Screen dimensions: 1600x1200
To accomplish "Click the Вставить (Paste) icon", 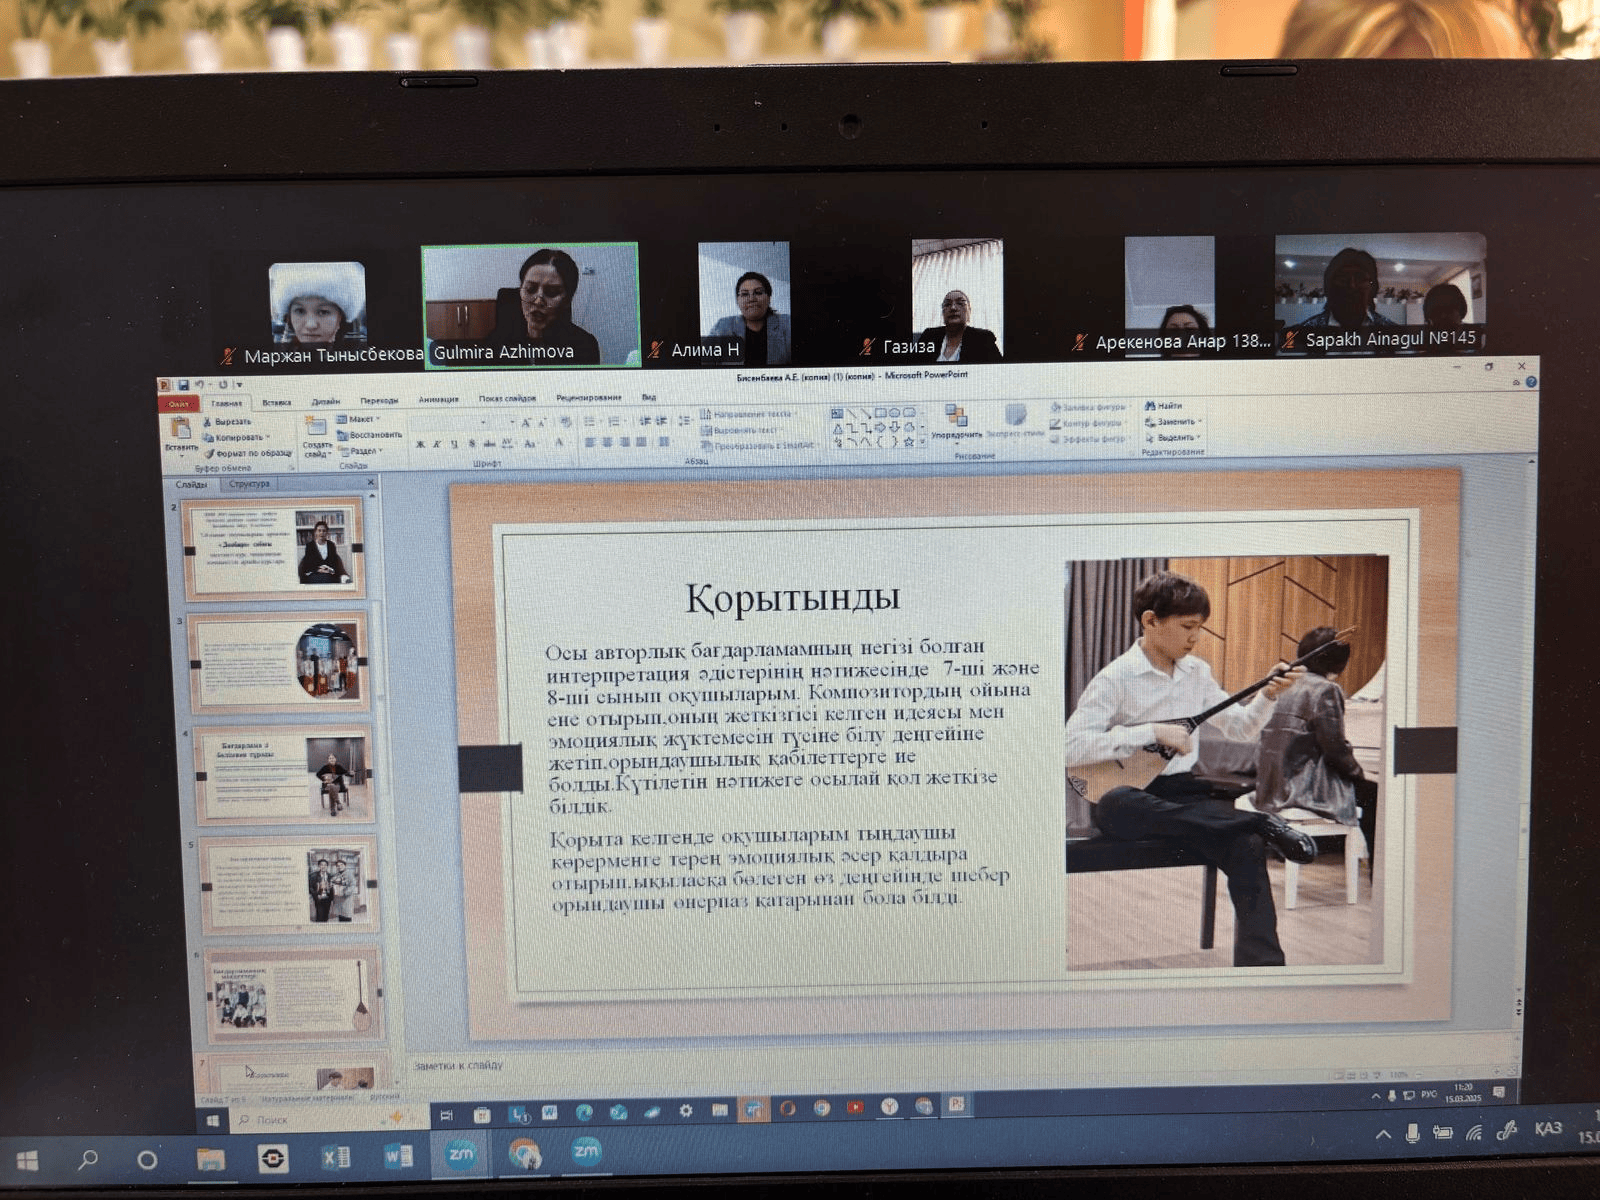I will click(181, 430).
